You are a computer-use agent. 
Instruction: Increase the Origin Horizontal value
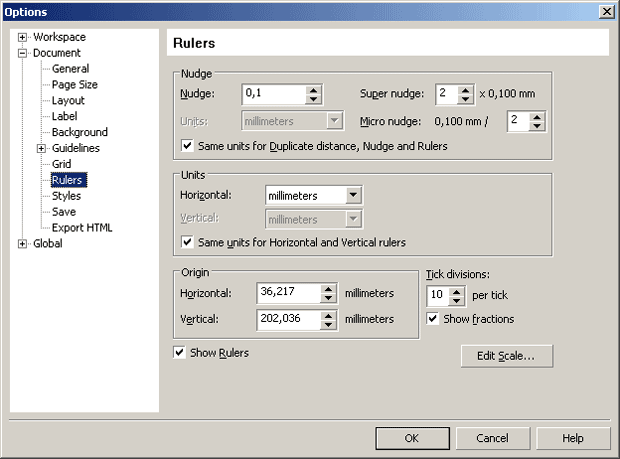[328, 289]
